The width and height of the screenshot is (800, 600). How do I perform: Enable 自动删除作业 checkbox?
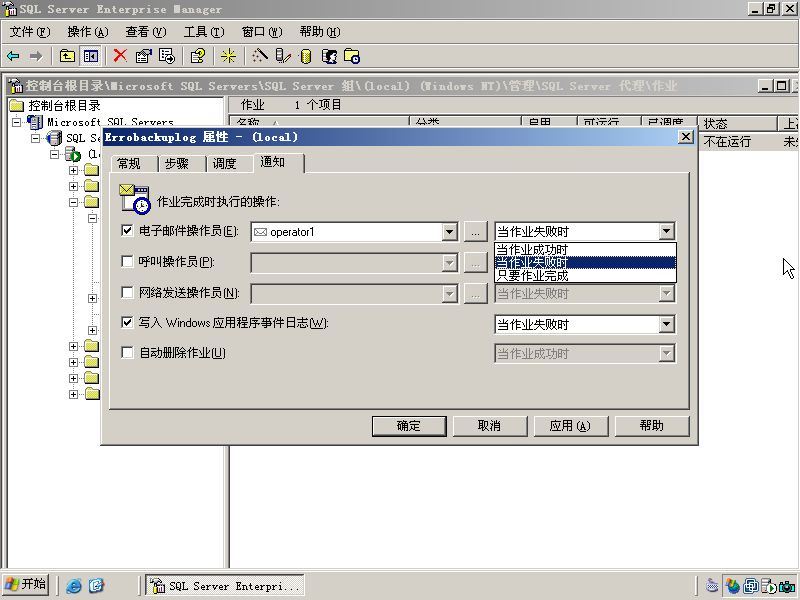coord(127,353)
